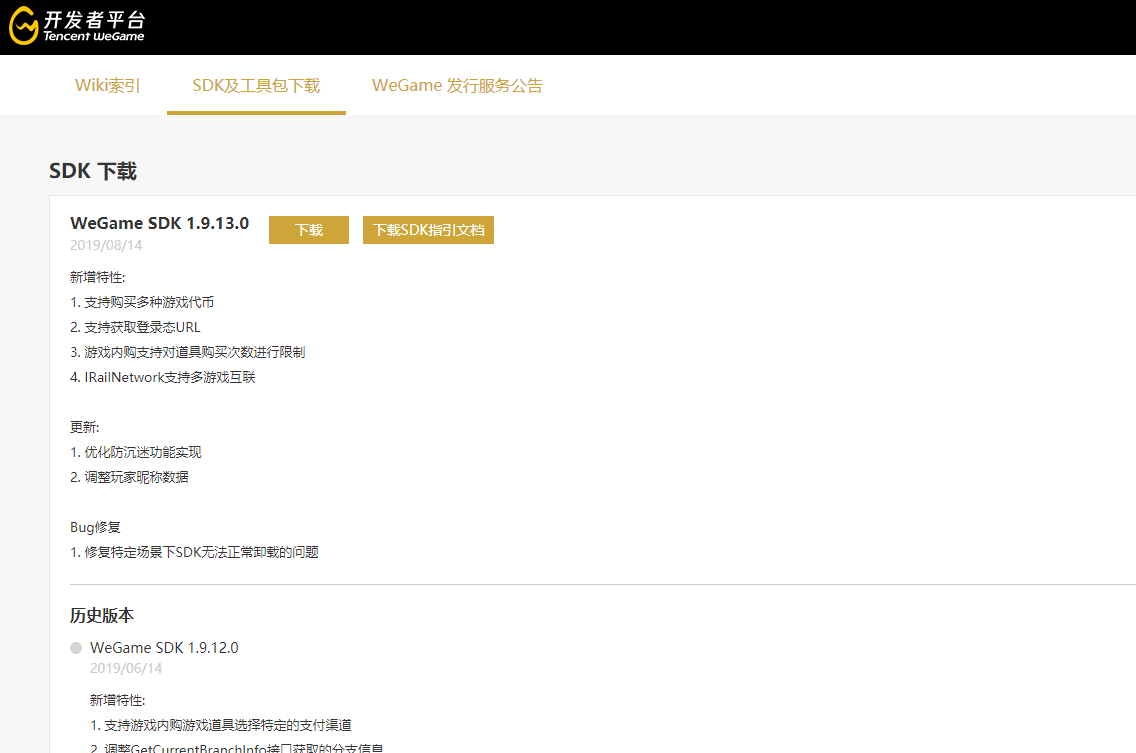Open the 下载SDK指引文档 button

(428, 230)
